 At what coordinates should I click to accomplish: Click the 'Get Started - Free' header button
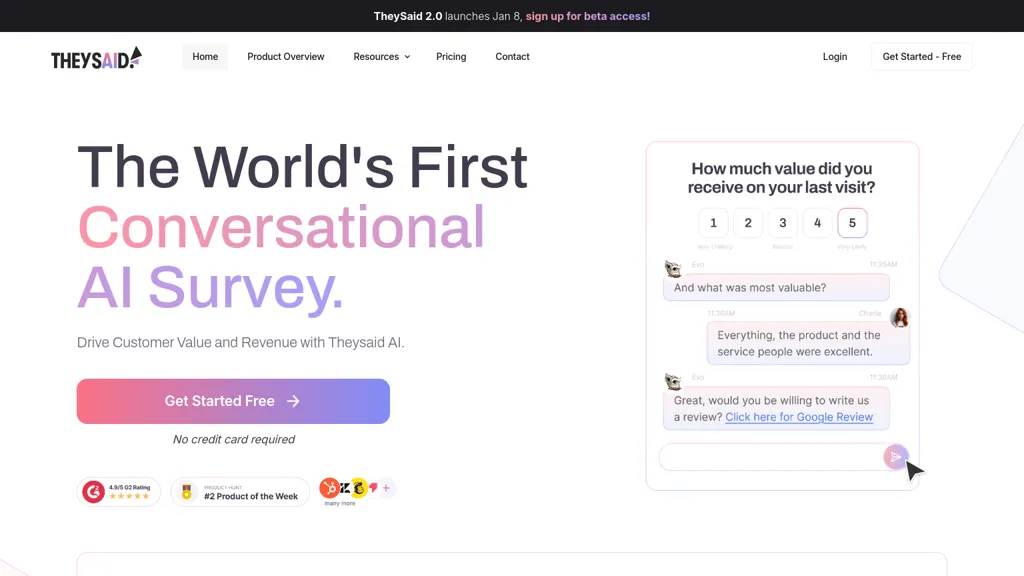click(x=921, y=57)
